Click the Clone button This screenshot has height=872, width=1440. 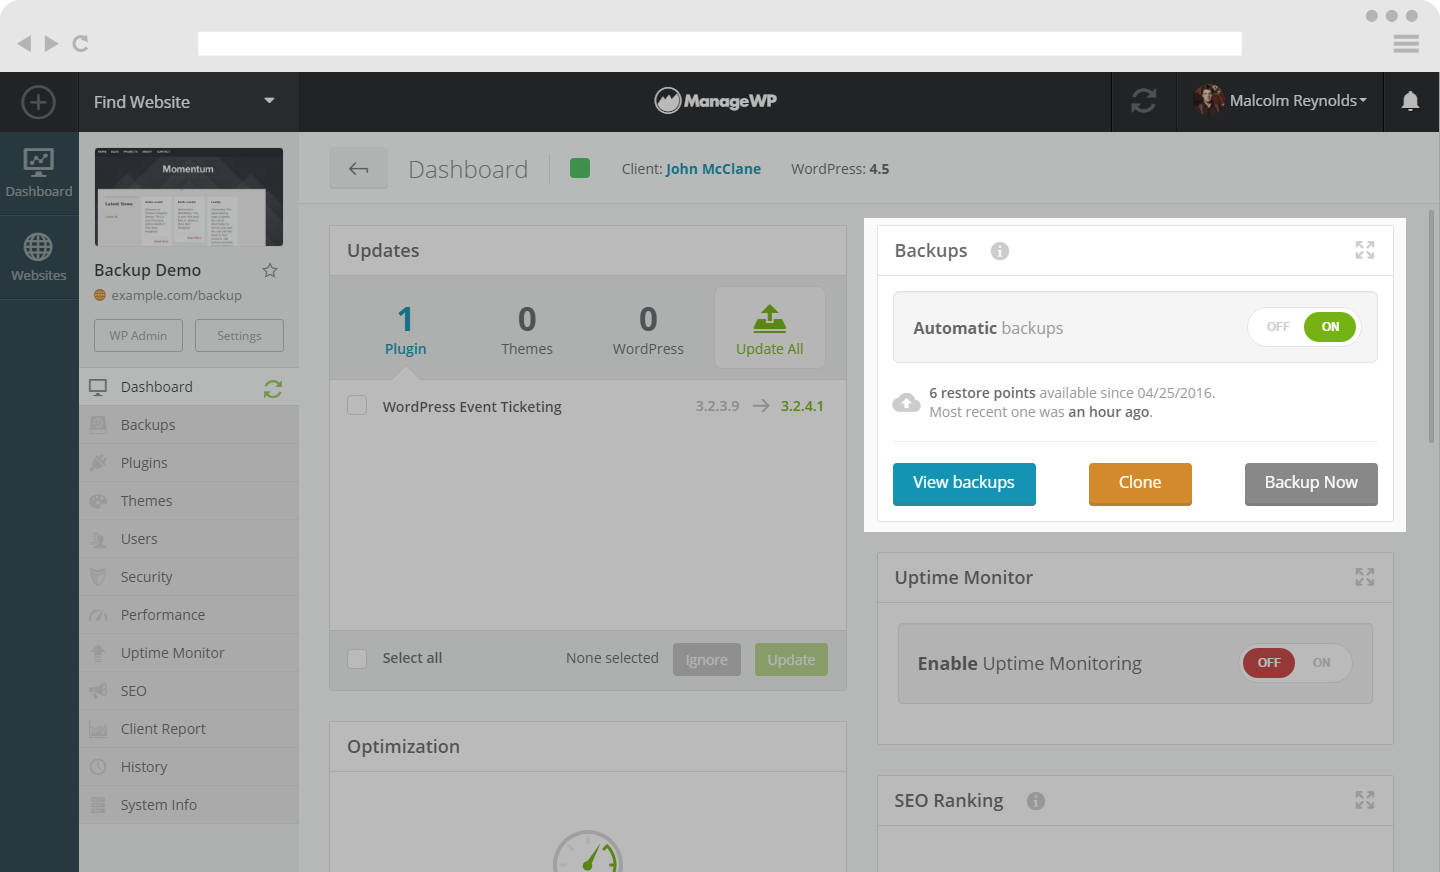(x=1140, y=483)
